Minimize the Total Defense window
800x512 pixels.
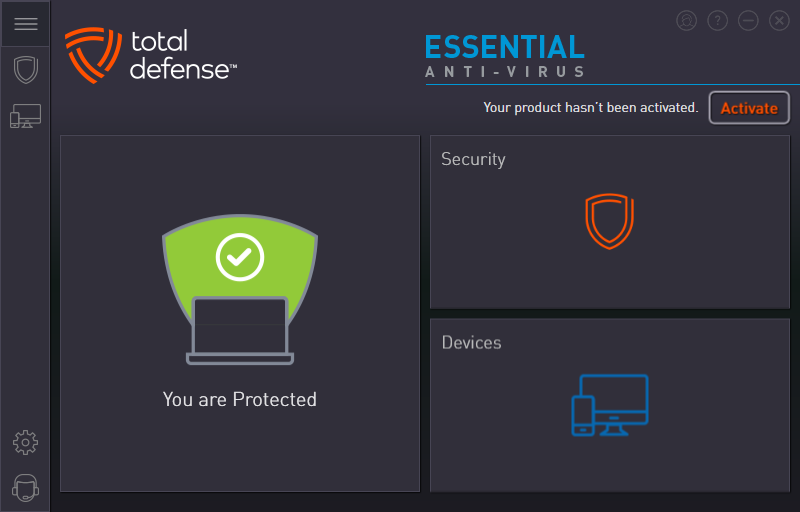pyautogui.click(x=748, y=20)
